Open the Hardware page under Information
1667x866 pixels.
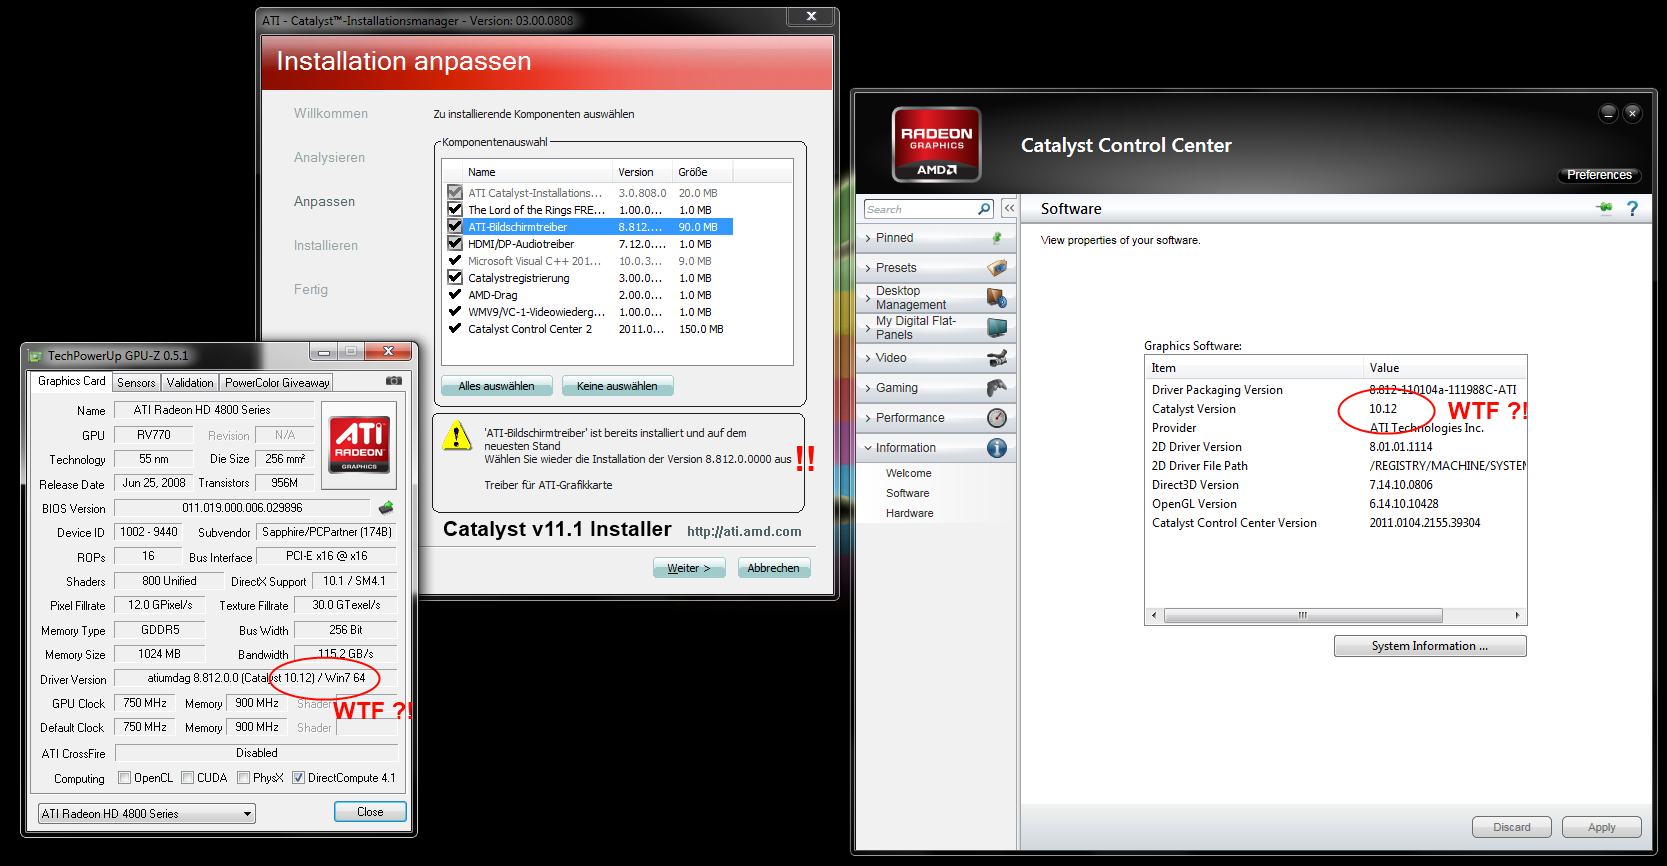pyautogui.click(x=909, y=513)
